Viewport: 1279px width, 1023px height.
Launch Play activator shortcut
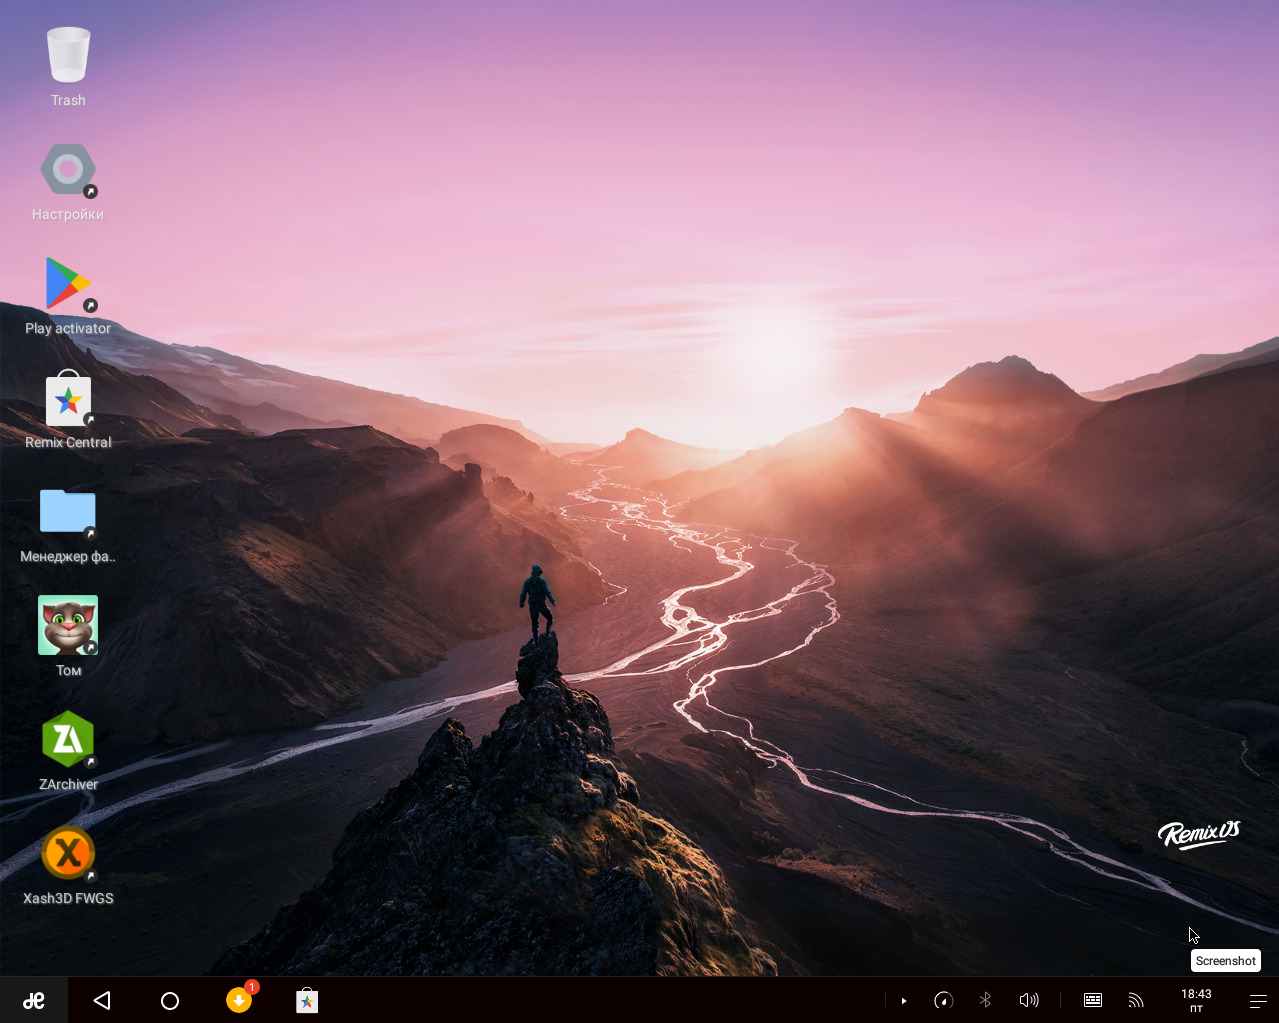[x=68, y=284]
